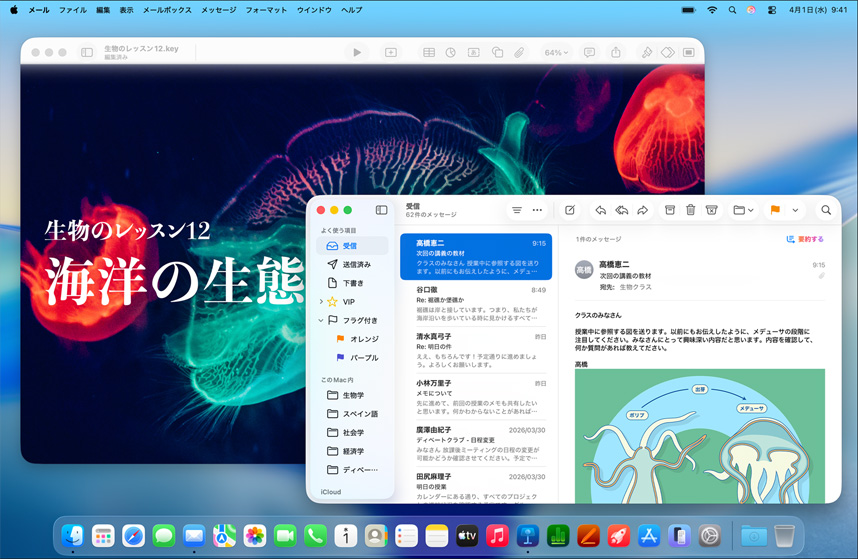This screenshot has width=858, height=559.
Task: Delete the message with trash icon
Action: pos(690,210)
